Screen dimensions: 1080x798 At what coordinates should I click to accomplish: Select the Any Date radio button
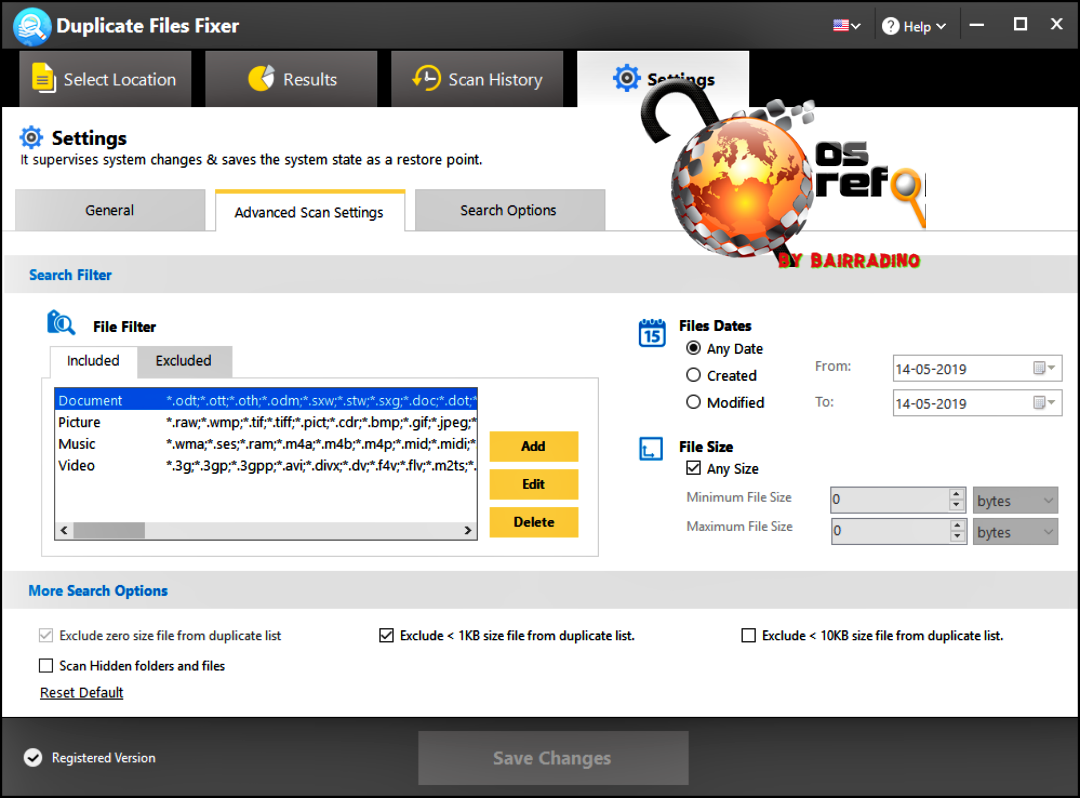click(x=693, y=348)
